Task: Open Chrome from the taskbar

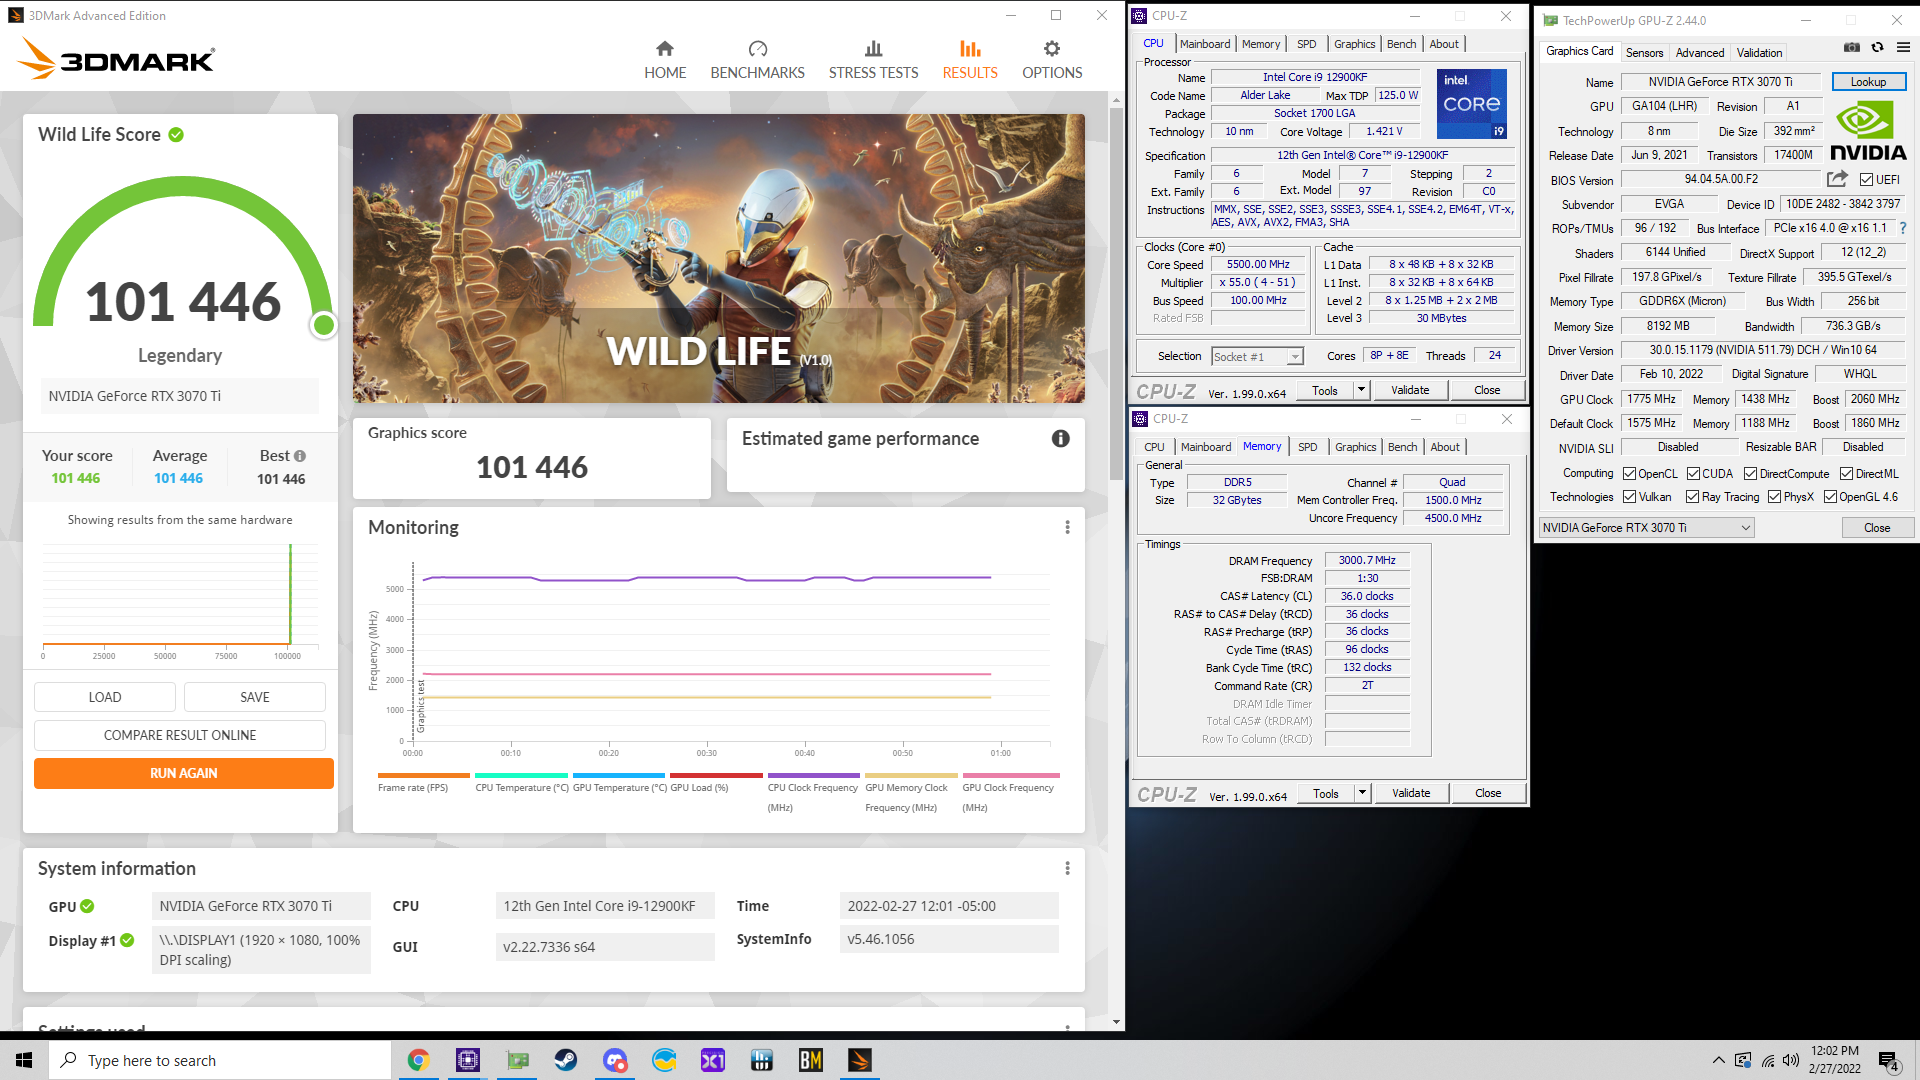Action: coord(418,1060)
